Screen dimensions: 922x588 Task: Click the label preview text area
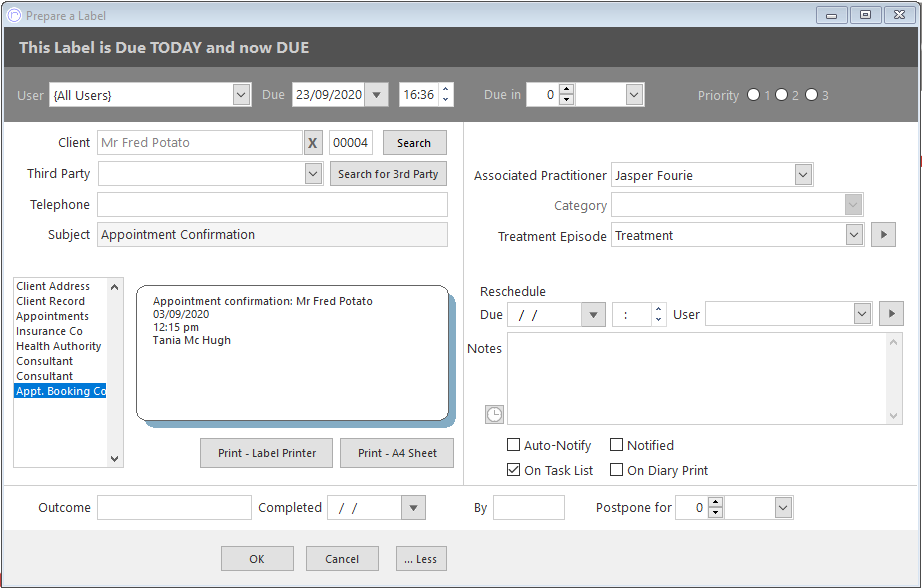292,353
